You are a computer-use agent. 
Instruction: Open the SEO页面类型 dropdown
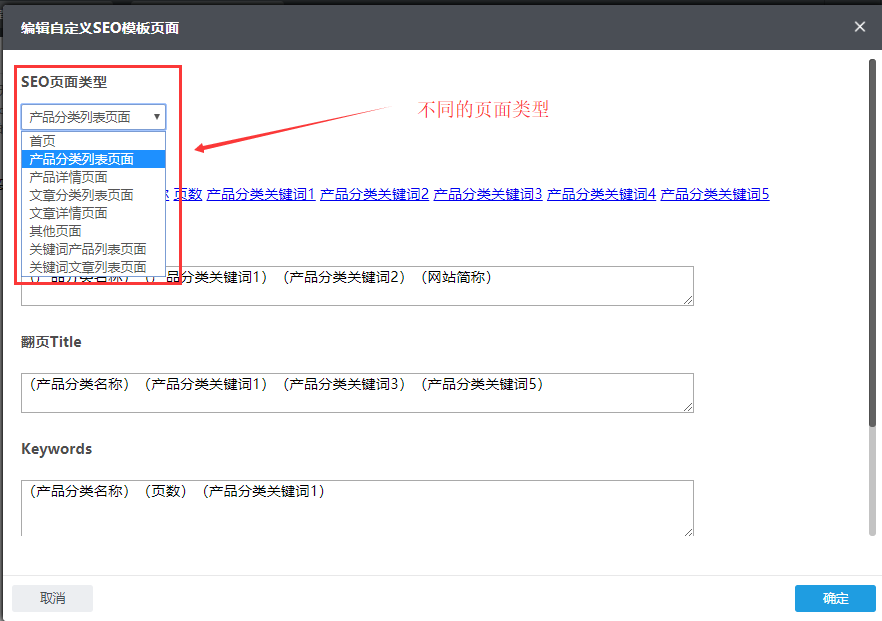click(x=93, y=117)
